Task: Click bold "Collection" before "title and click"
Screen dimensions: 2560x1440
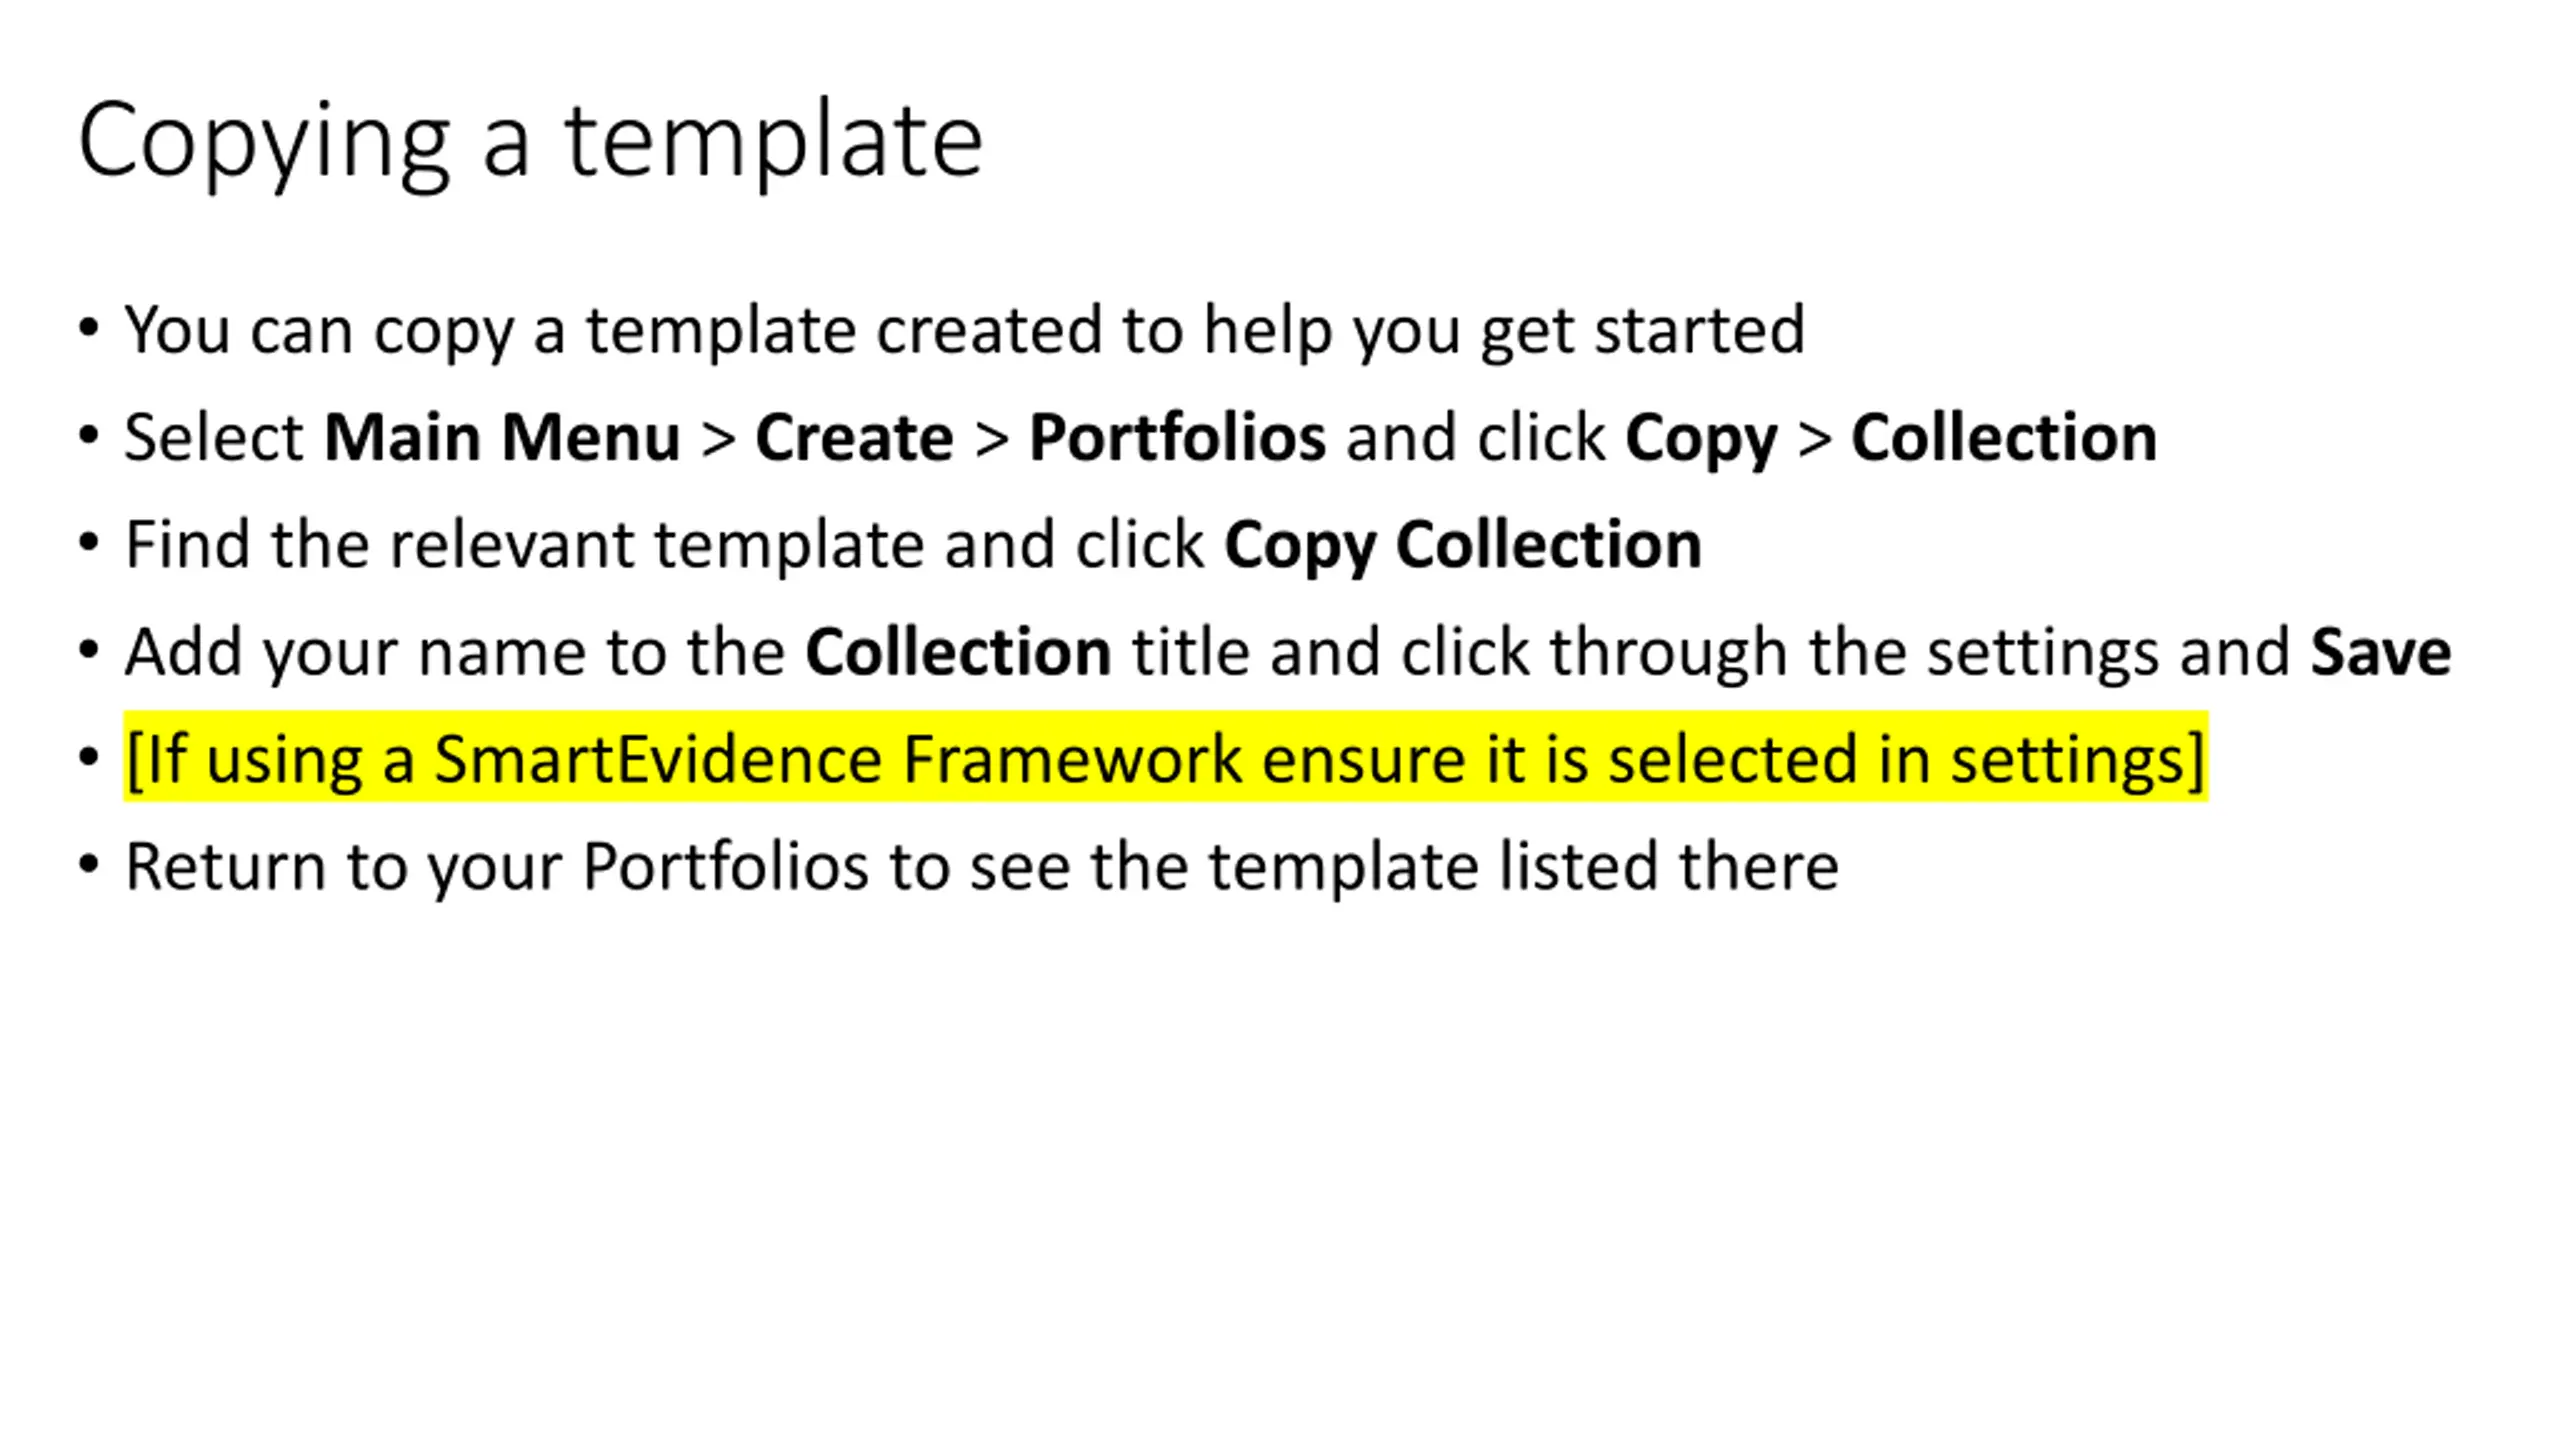Action: 958,652
